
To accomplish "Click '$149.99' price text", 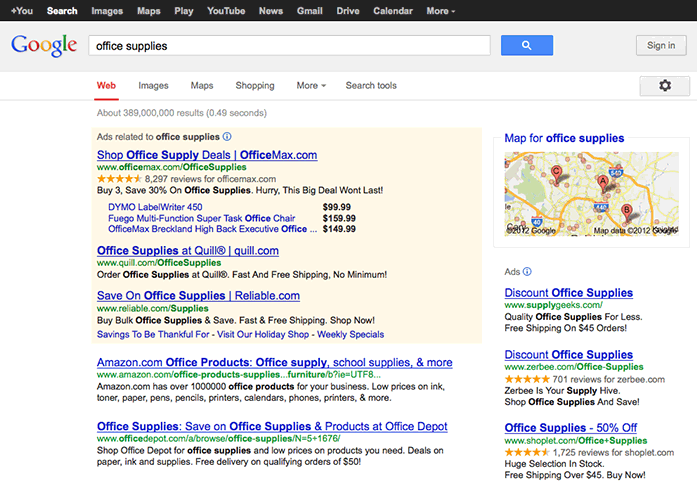I will coord(339,229).
